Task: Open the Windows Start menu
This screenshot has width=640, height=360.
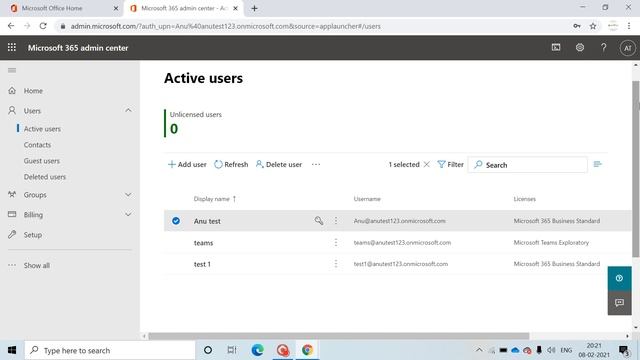Action: point(12,350)
